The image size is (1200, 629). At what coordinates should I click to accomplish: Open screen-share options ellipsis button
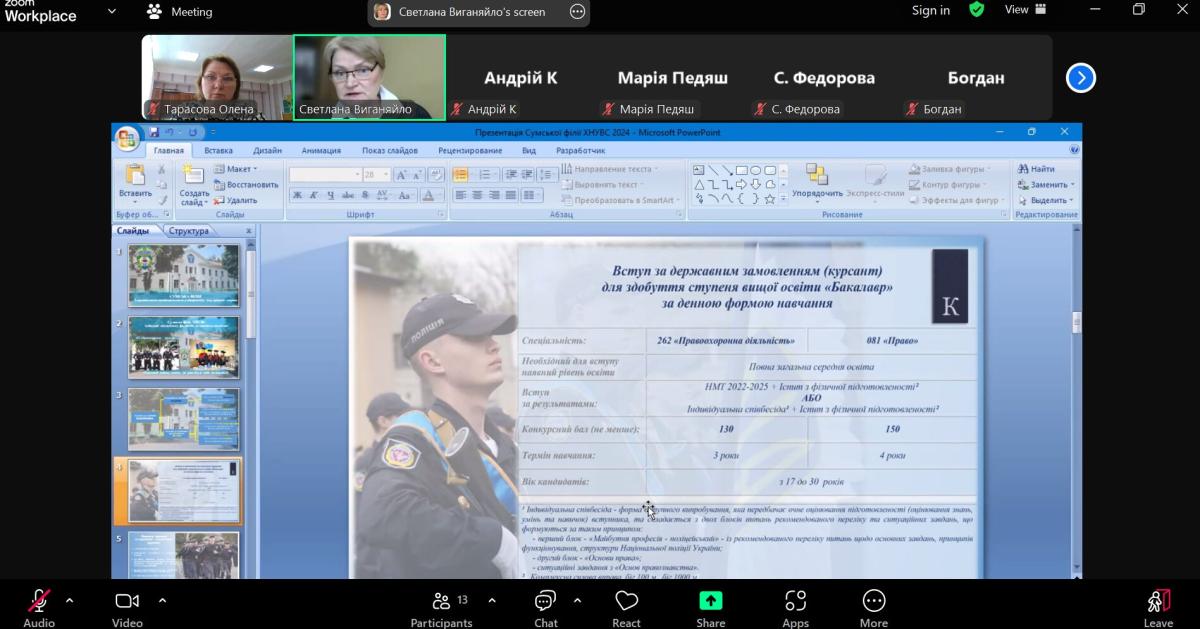tap(577, 12)
